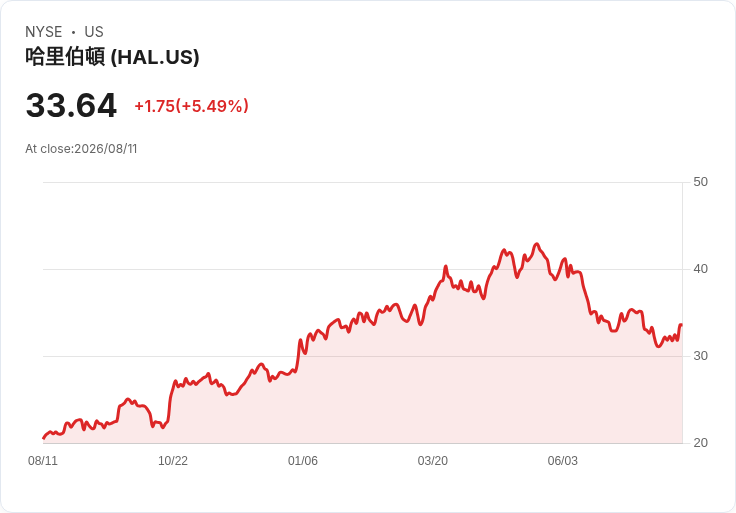Viewport: 736px width, 513px height.
Task: Click the 03/20 x-axis date label
Action: [x=433, y=460]
